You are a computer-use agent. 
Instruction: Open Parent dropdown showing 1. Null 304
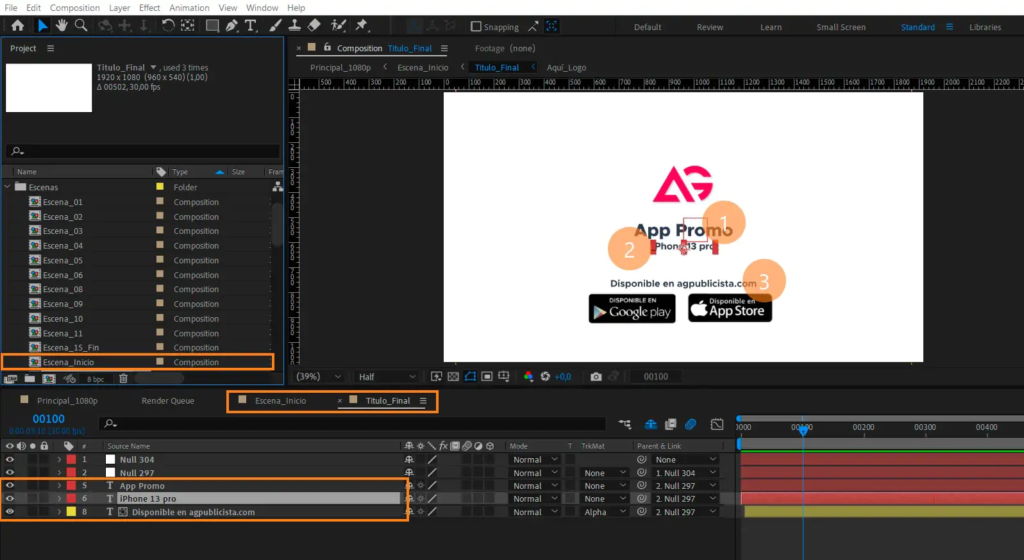tap(686, 473)
